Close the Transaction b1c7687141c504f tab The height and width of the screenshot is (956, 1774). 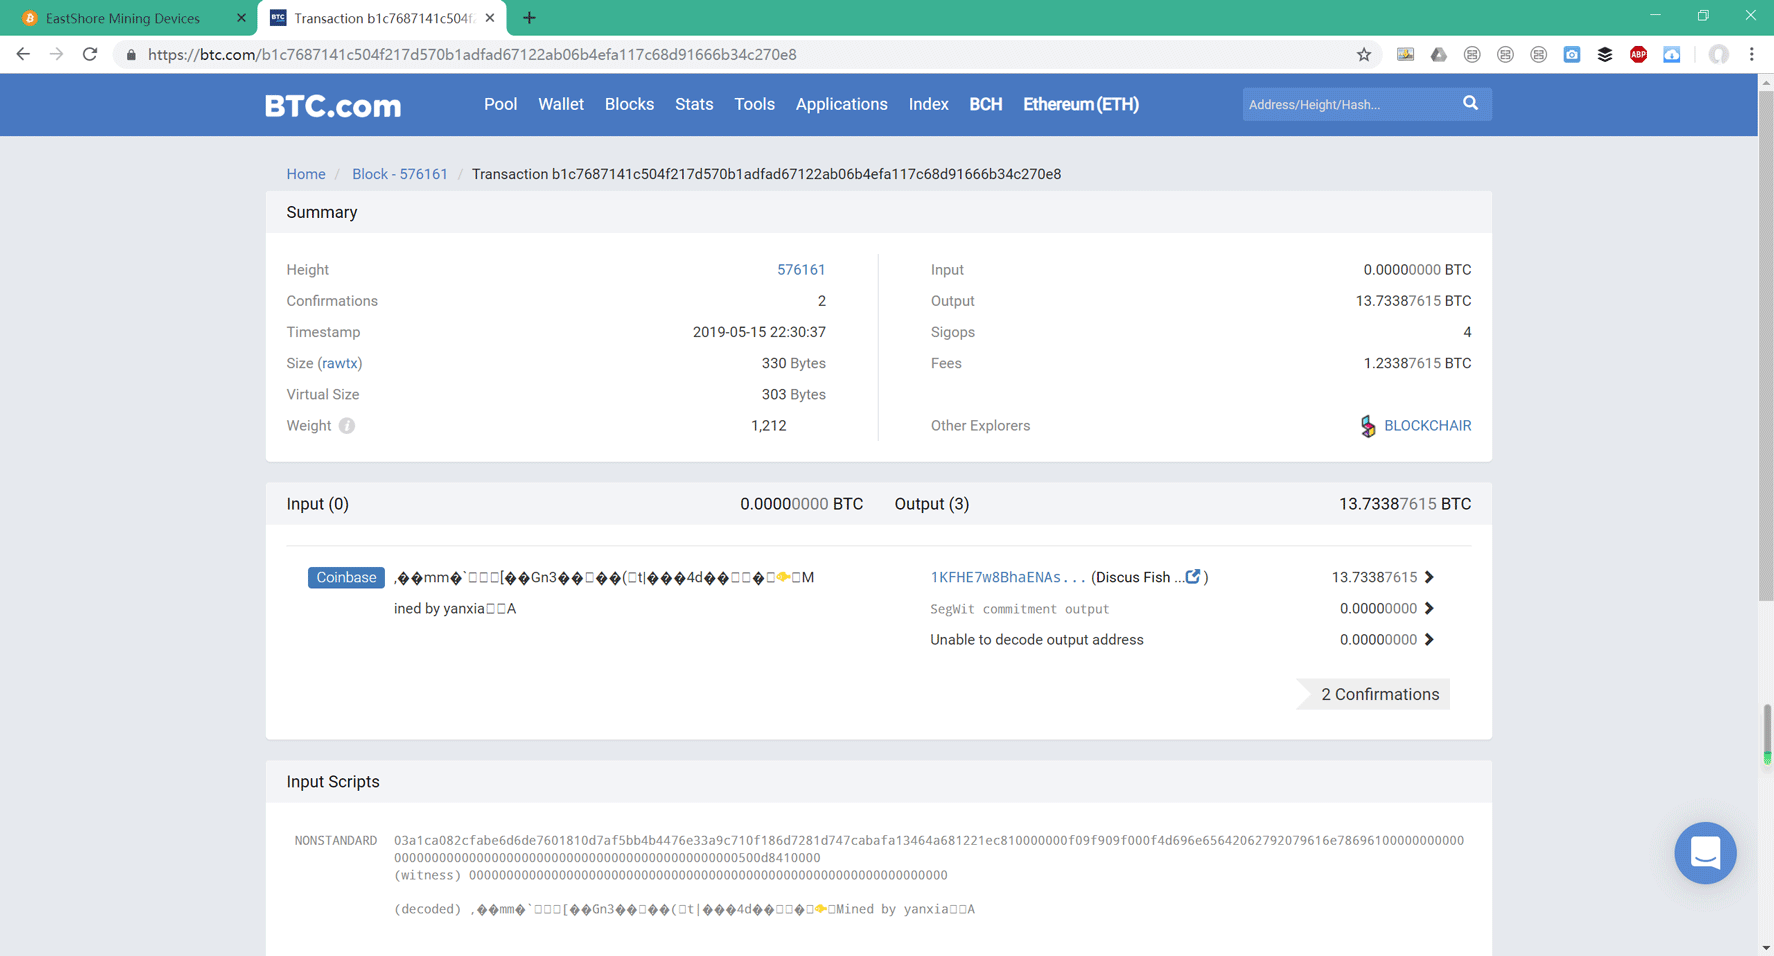490,18
